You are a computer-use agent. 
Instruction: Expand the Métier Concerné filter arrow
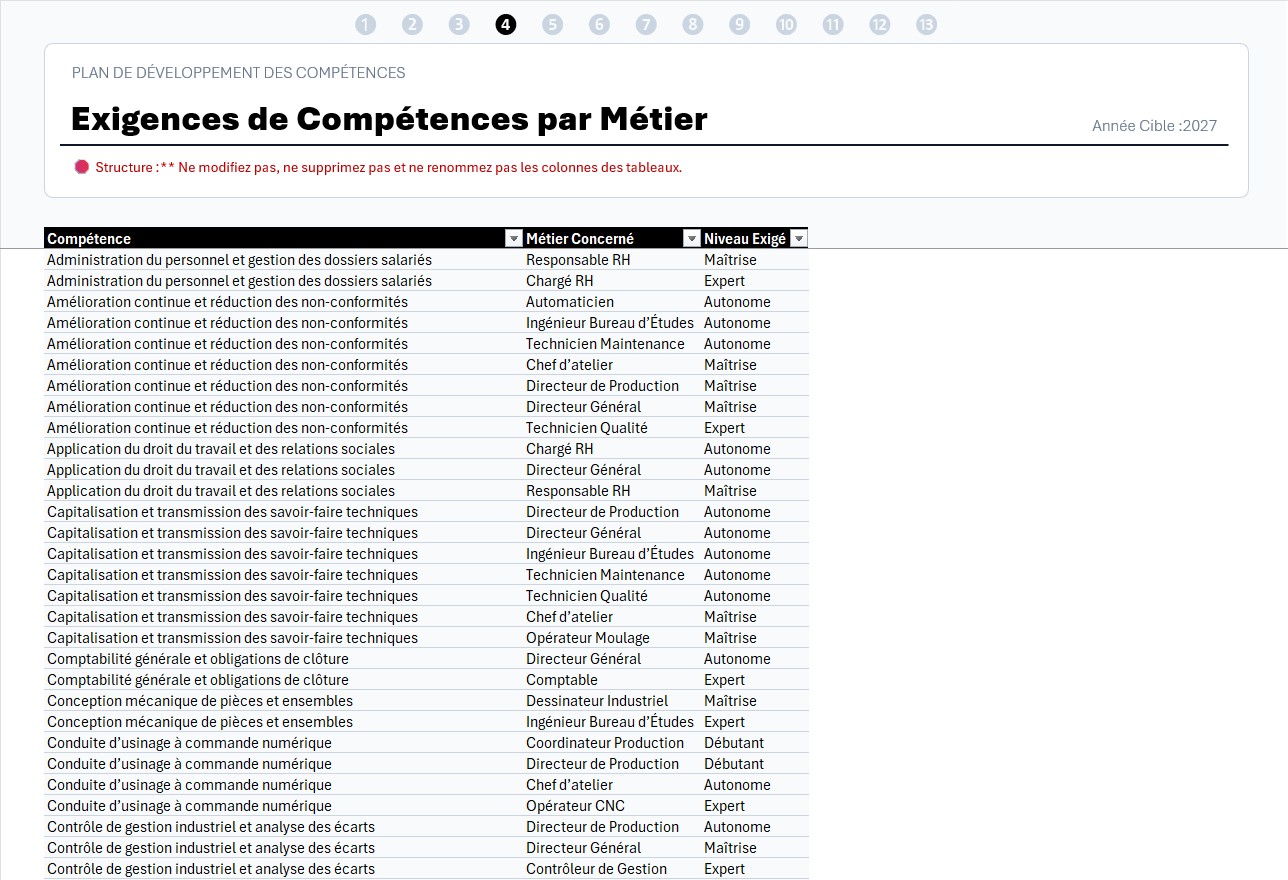691,238
